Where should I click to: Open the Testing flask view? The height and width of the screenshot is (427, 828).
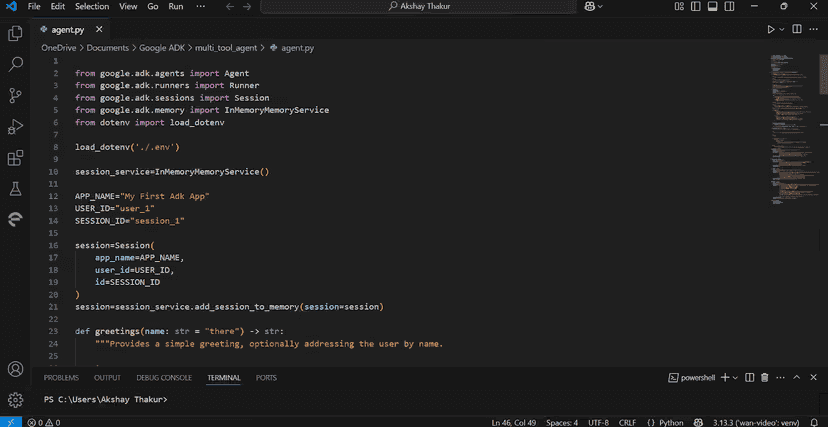(15, 188)
